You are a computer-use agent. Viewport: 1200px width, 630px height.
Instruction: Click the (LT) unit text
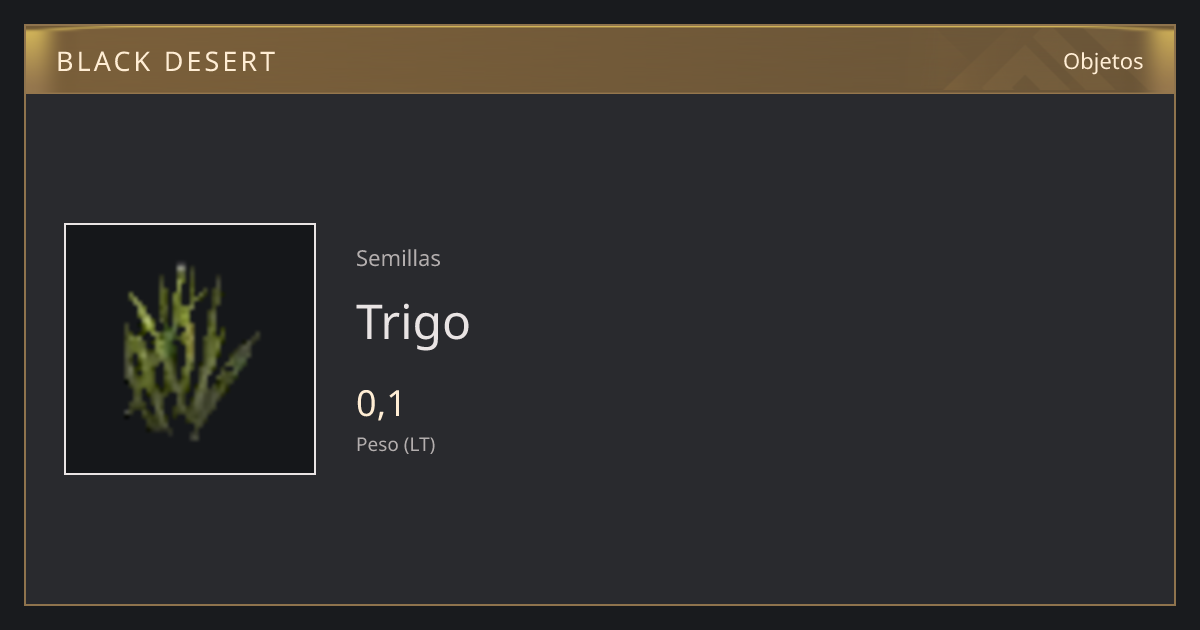(419, 445)
